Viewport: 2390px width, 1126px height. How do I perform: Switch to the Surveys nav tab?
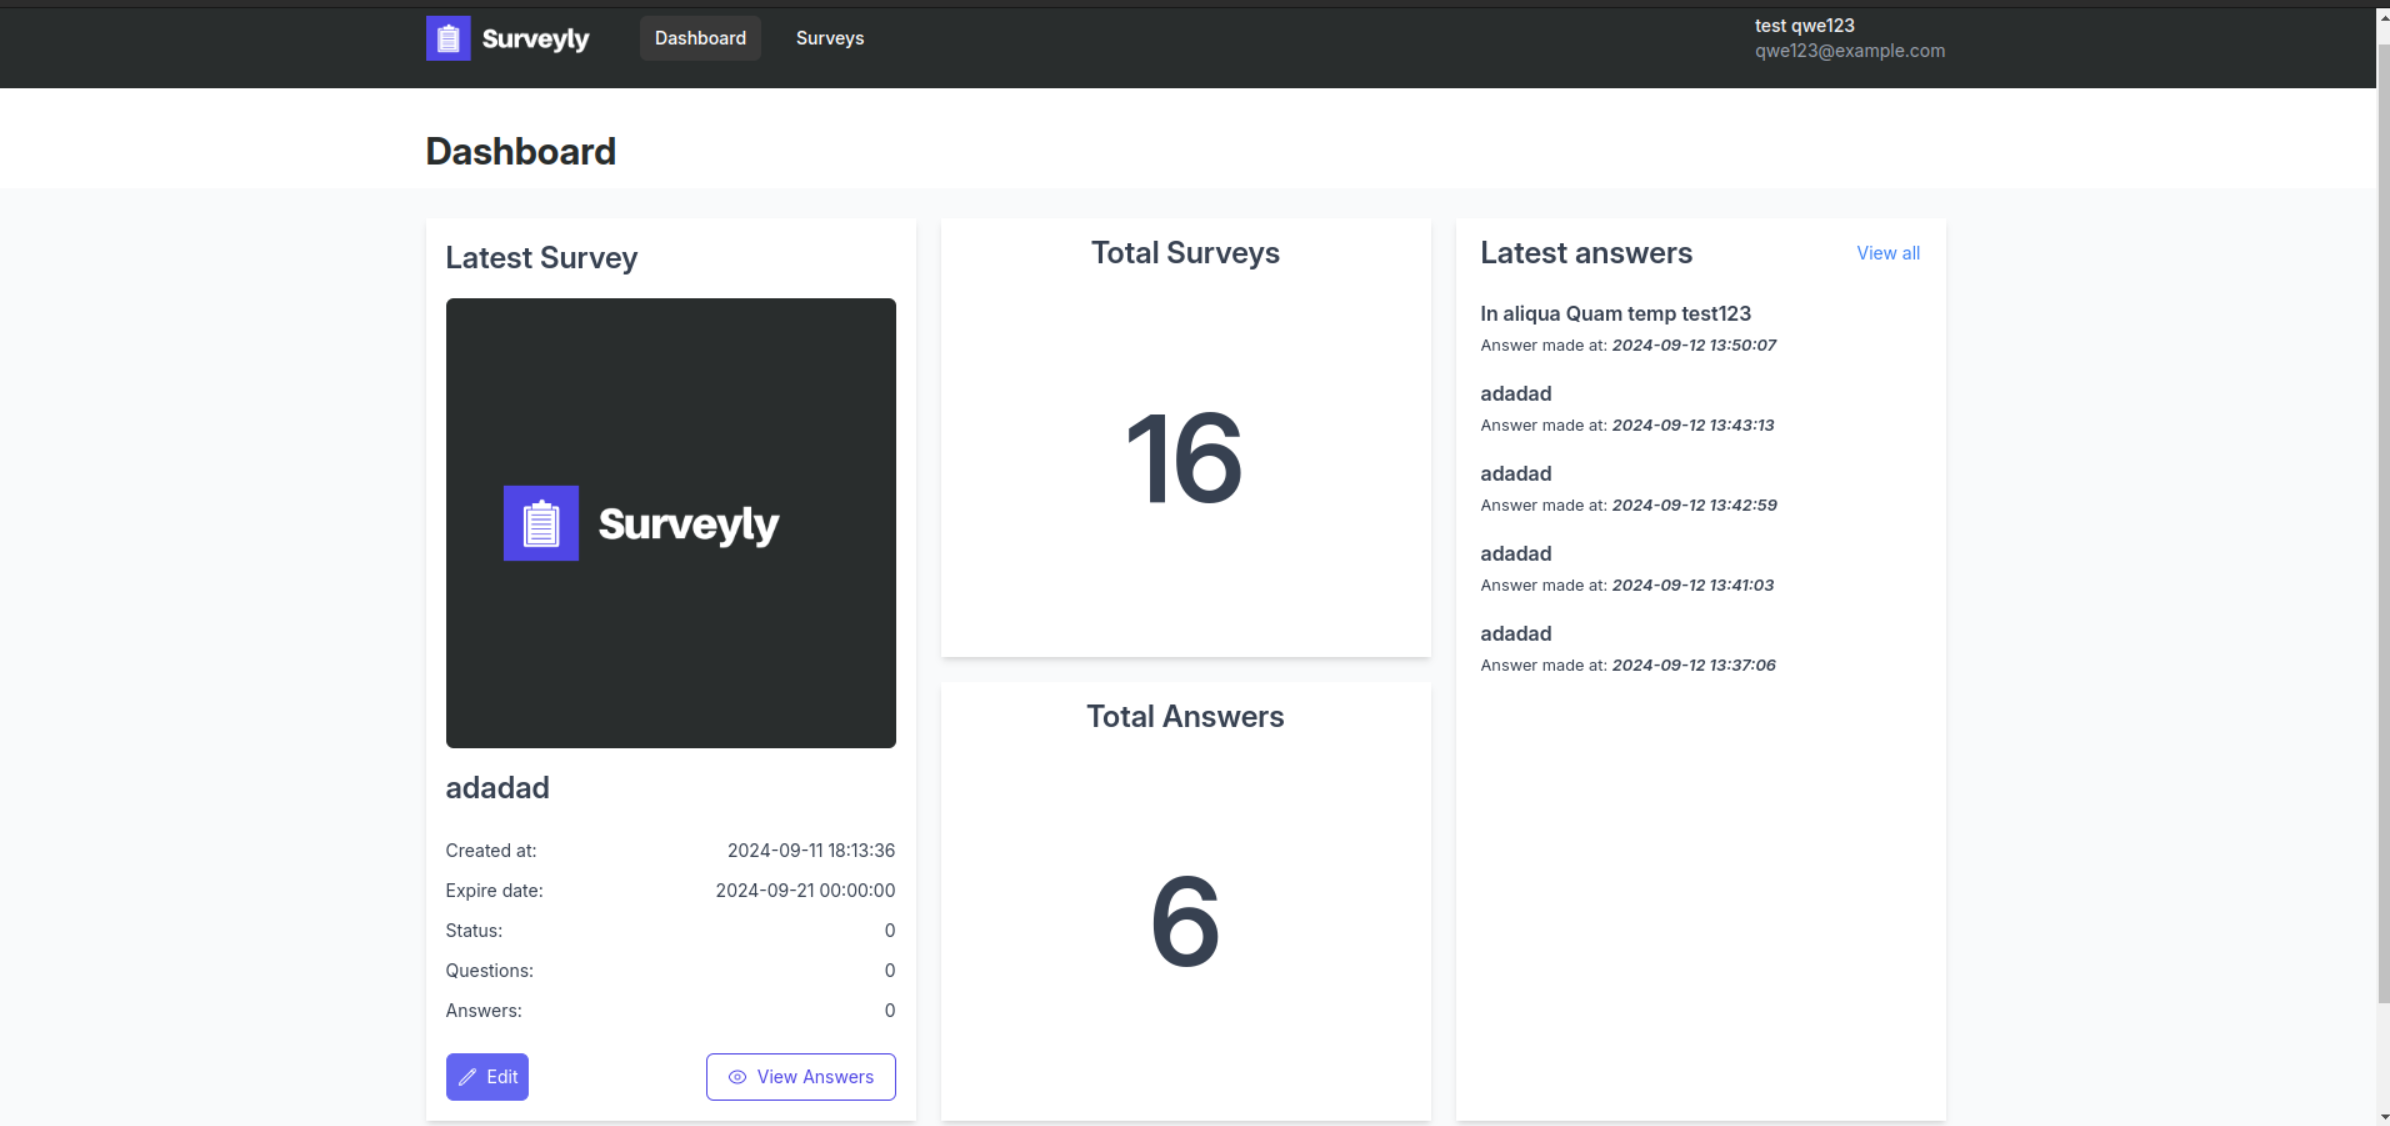click(x=830, y=38)
